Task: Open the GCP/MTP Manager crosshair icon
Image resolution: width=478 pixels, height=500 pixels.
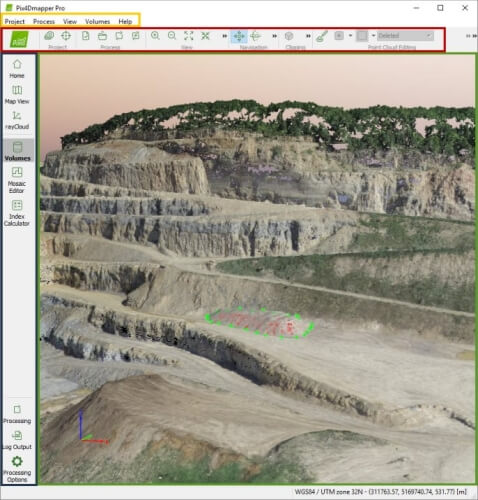Action: (66, 36)
